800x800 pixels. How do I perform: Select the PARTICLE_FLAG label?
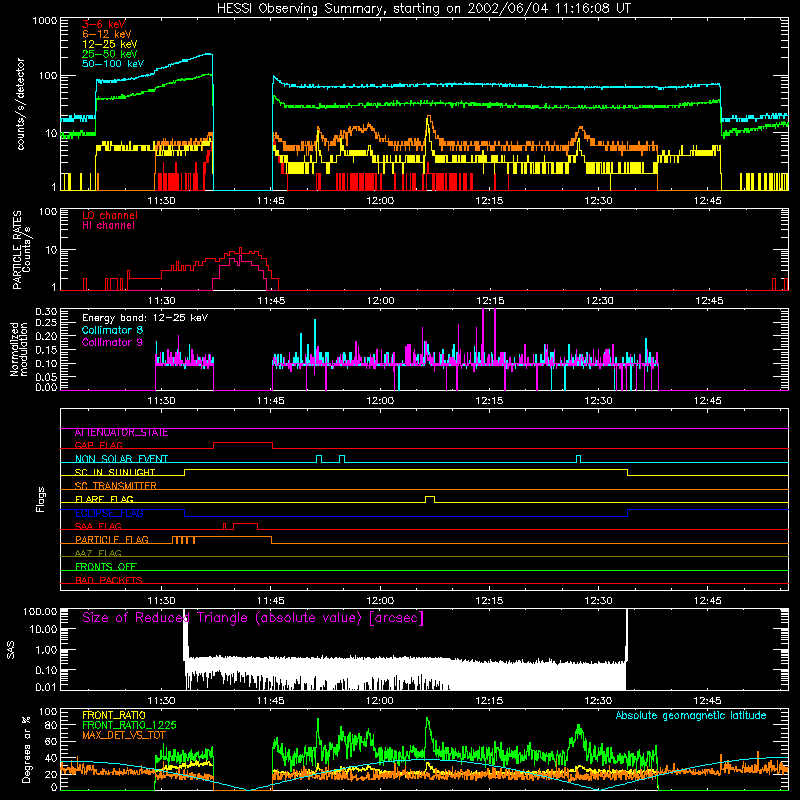112,540
